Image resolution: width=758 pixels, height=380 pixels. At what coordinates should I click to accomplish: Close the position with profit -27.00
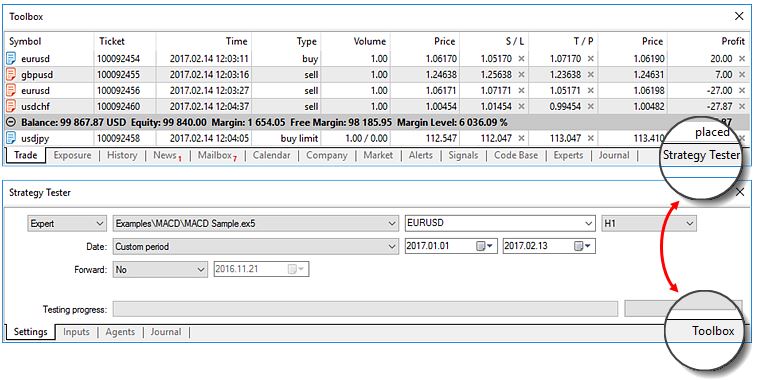click(x=742, y=90)
